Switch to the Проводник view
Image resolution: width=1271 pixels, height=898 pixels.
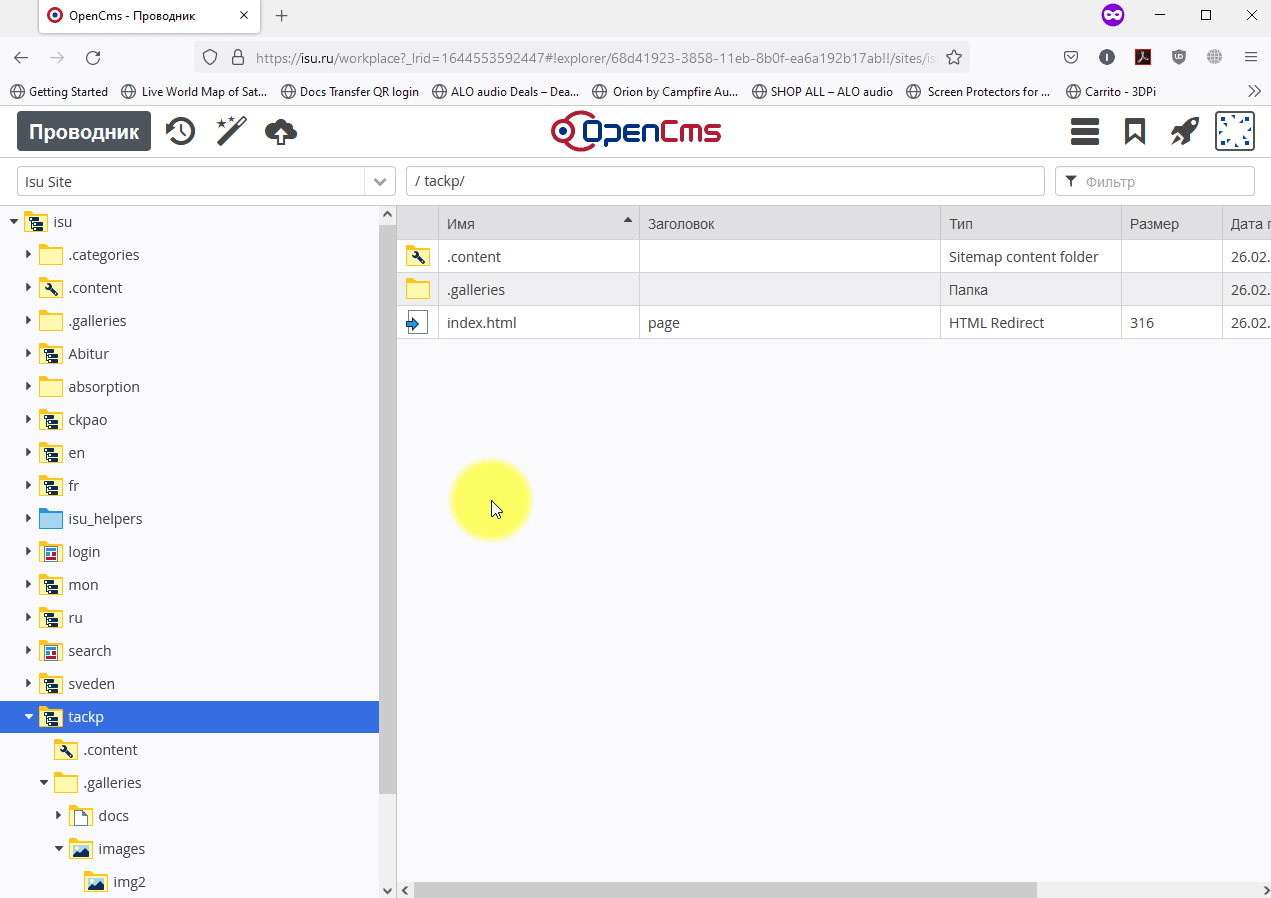point(83,131)
